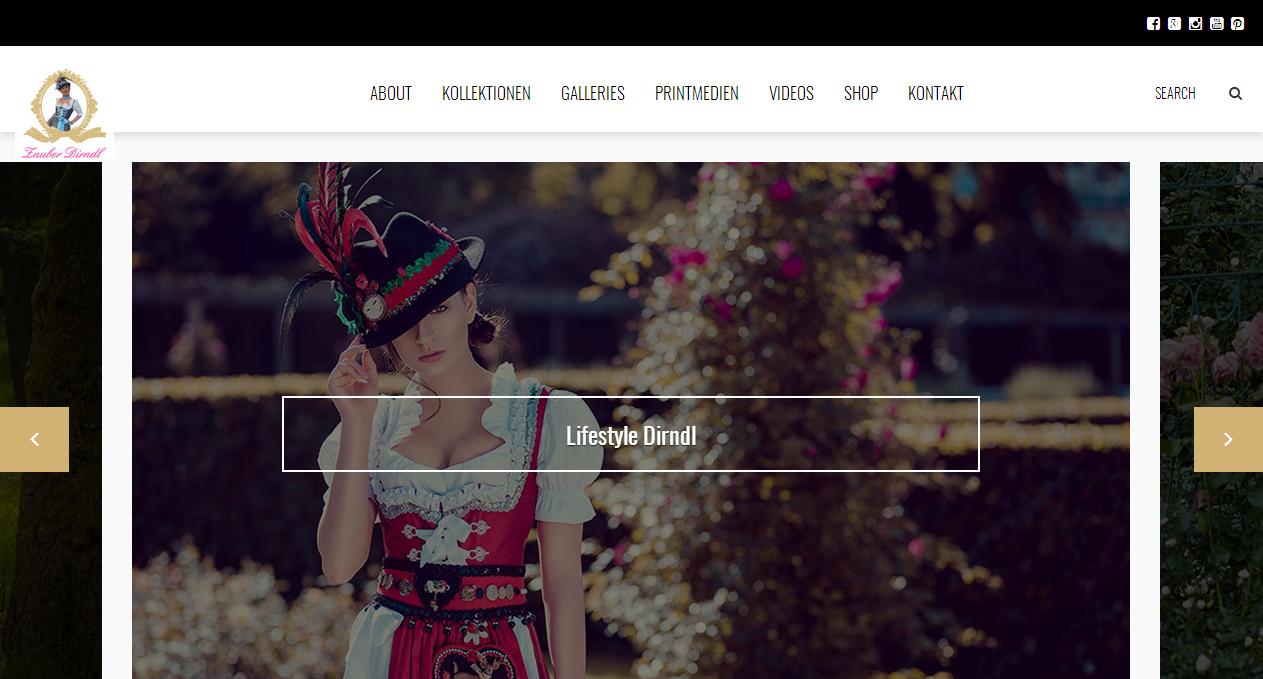Open the Facebook page icon
Screen dimensions: 1263x679
coord(1153,23)
